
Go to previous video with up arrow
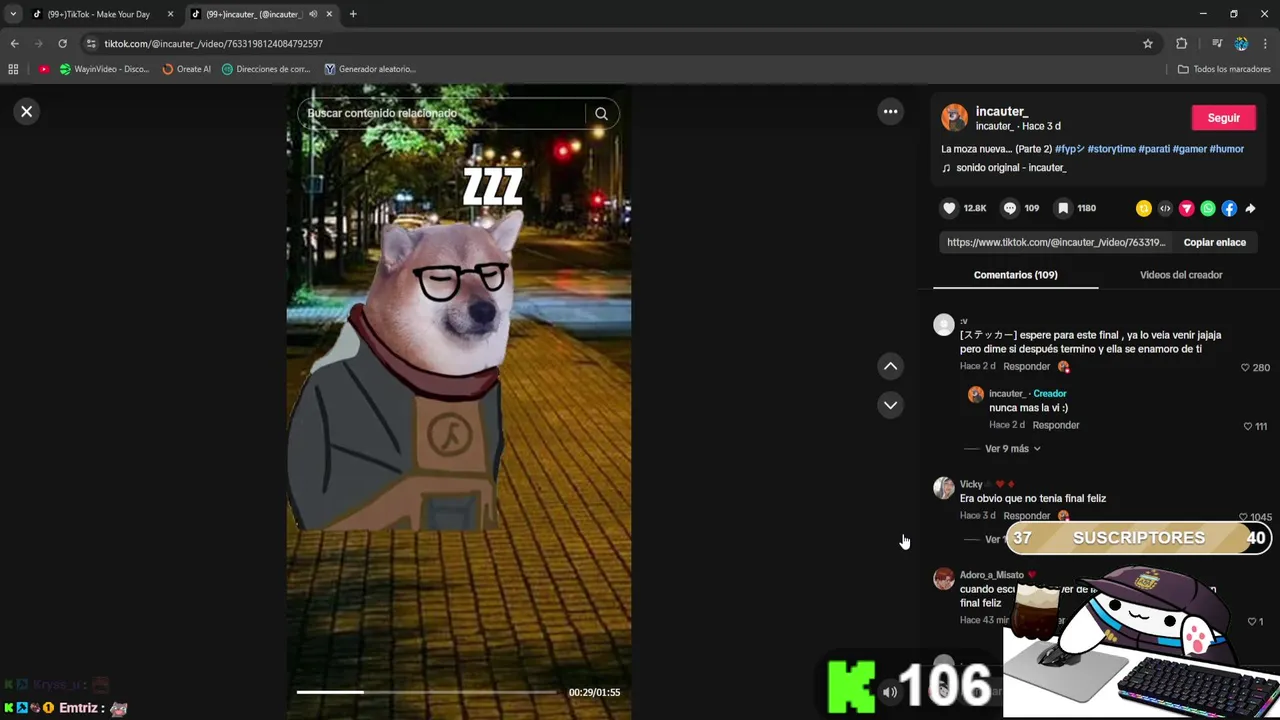[x=890, y=367]
